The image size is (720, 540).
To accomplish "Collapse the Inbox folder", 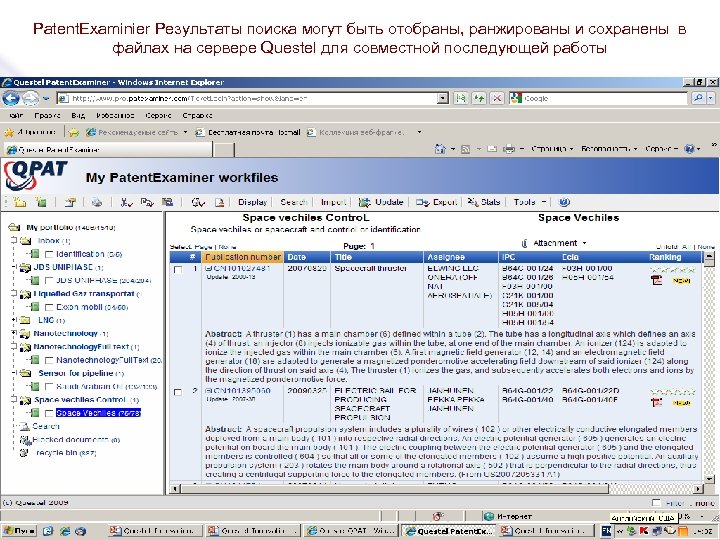I will click(x=14, y=240).
